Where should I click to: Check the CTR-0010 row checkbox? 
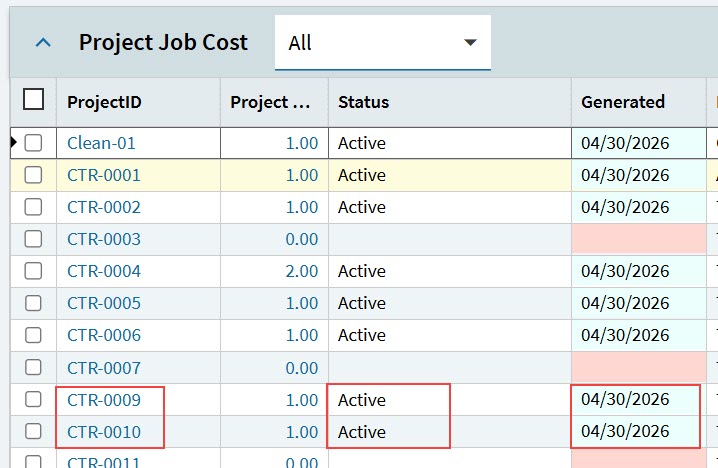[33, 431]
